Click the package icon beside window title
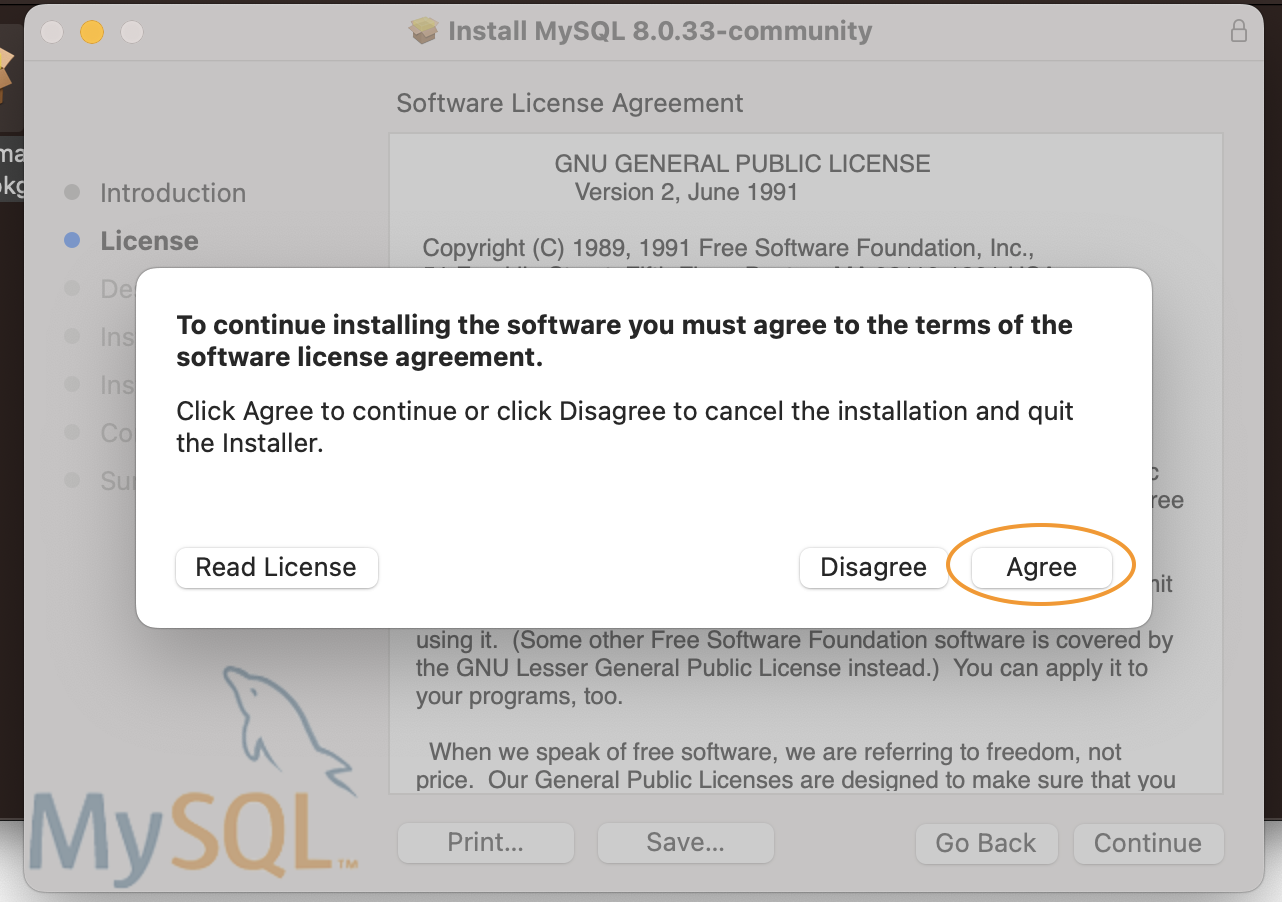This screenshot has width=1282, height=902. coord(424,31)
